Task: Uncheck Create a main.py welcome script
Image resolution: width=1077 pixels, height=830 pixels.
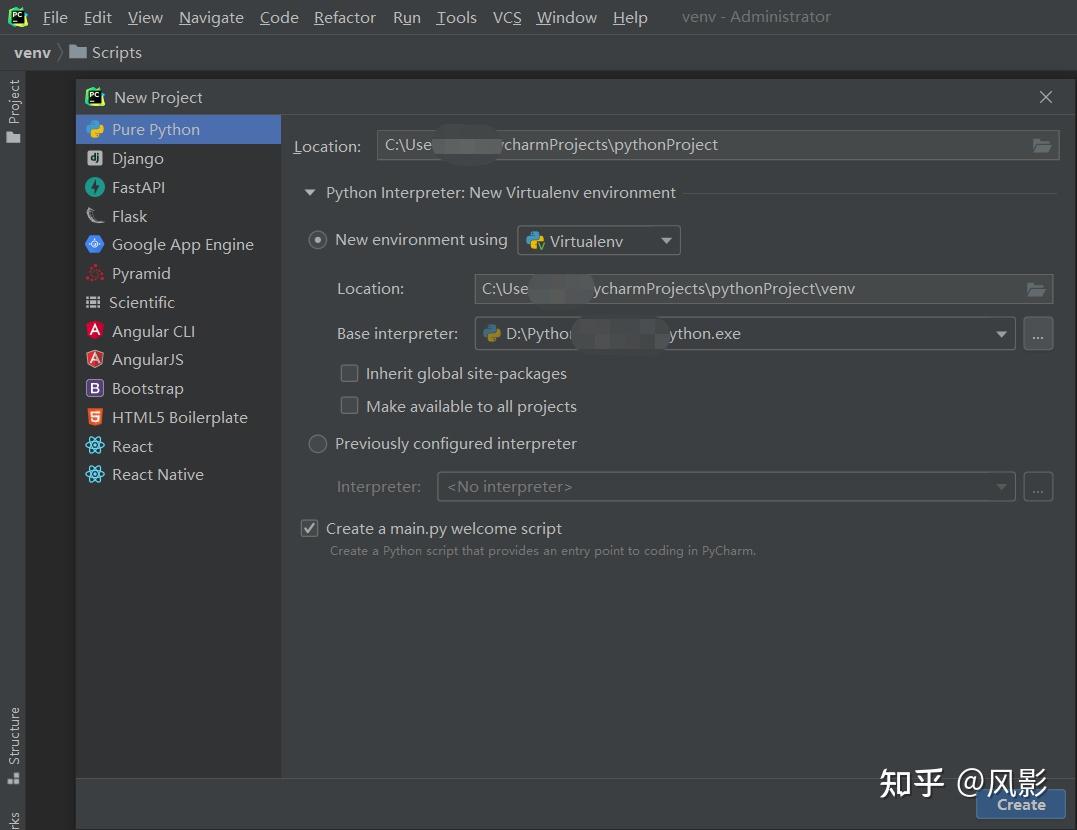Action: [309, 528]
